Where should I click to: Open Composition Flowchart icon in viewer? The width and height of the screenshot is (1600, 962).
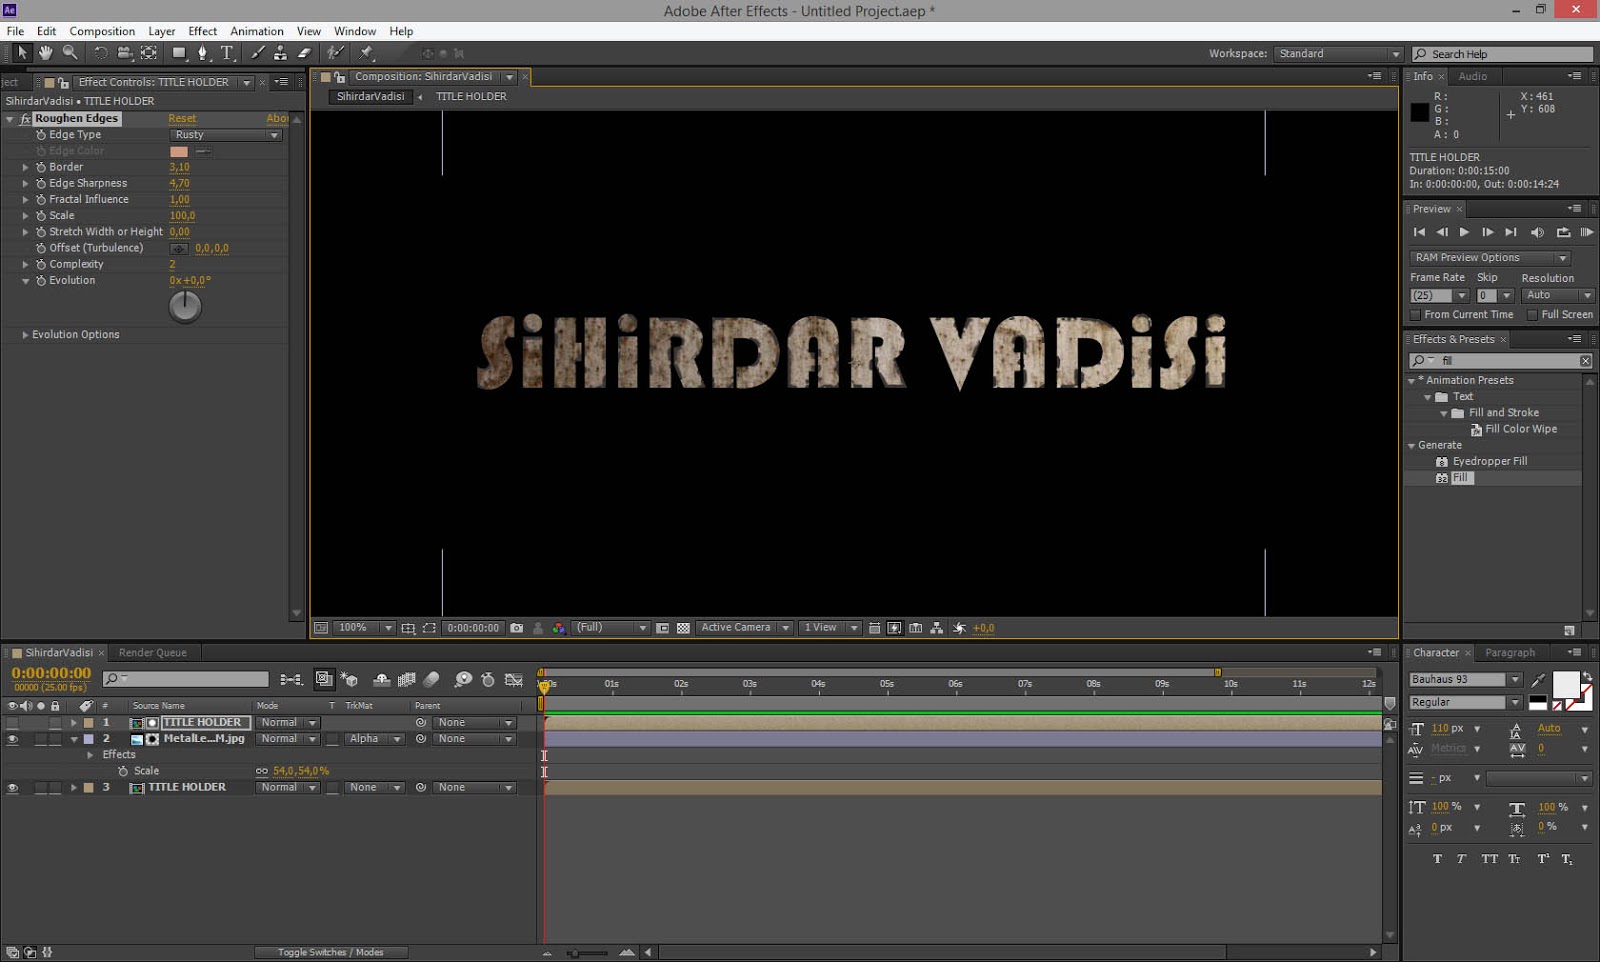937,628
